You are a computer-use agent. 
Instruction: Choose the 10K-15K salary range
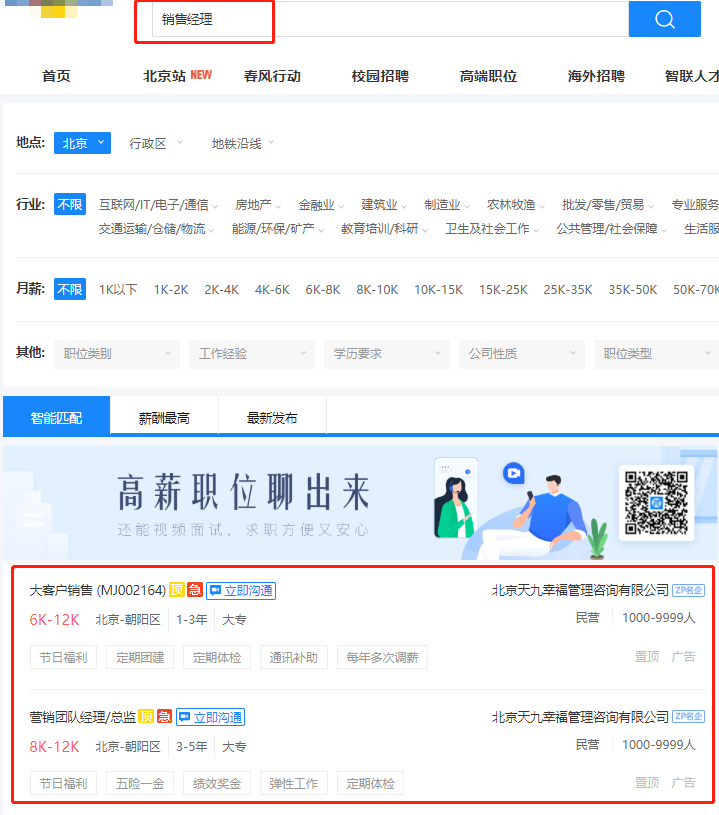click(x=438, y=289)
